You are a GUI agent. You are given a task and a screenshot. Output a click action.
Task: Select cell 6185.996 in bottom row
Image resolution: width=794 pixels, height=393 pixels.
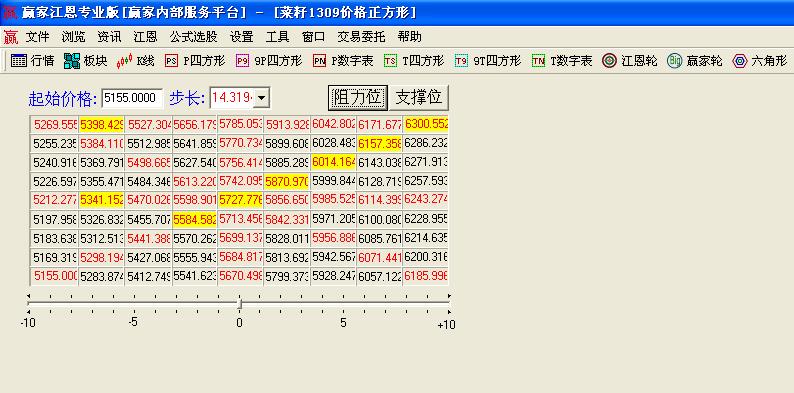[425, 276]
